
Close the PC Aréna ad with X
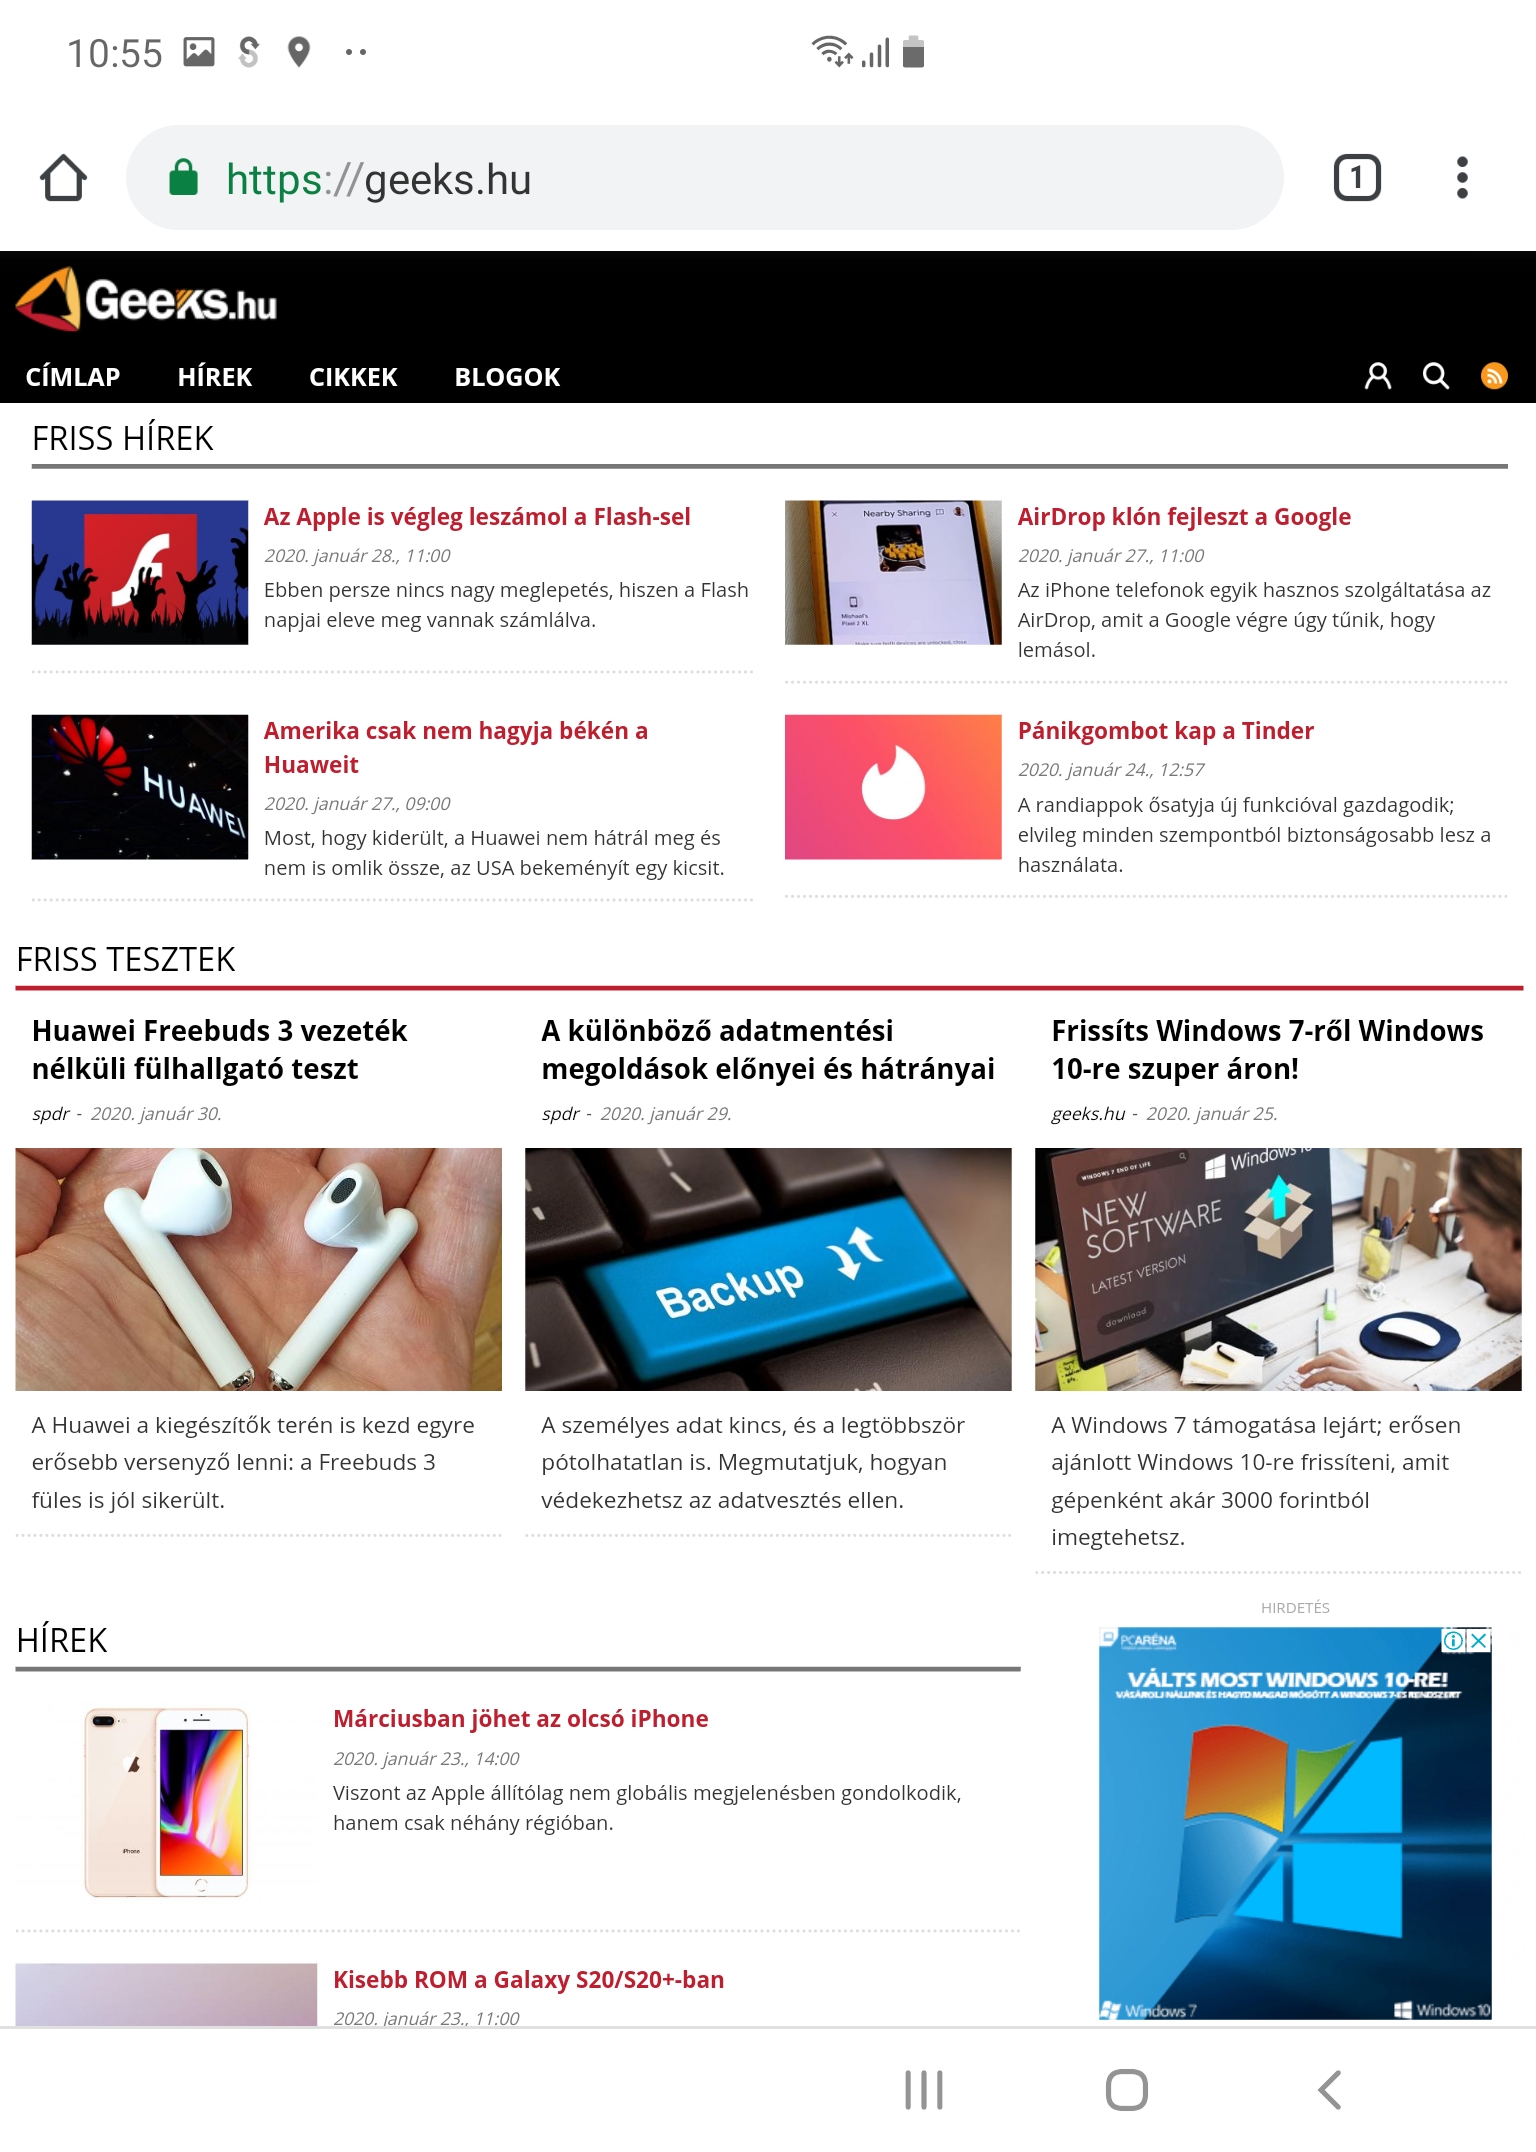coord(1479,1641)
